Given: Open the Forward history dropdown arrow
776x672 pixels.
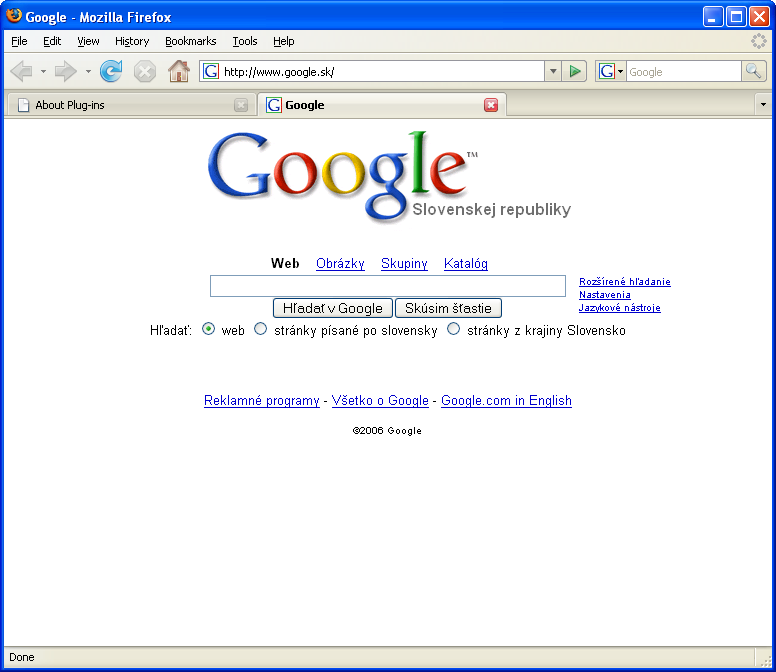Looking at the screenshot, I should click(88, 72).
